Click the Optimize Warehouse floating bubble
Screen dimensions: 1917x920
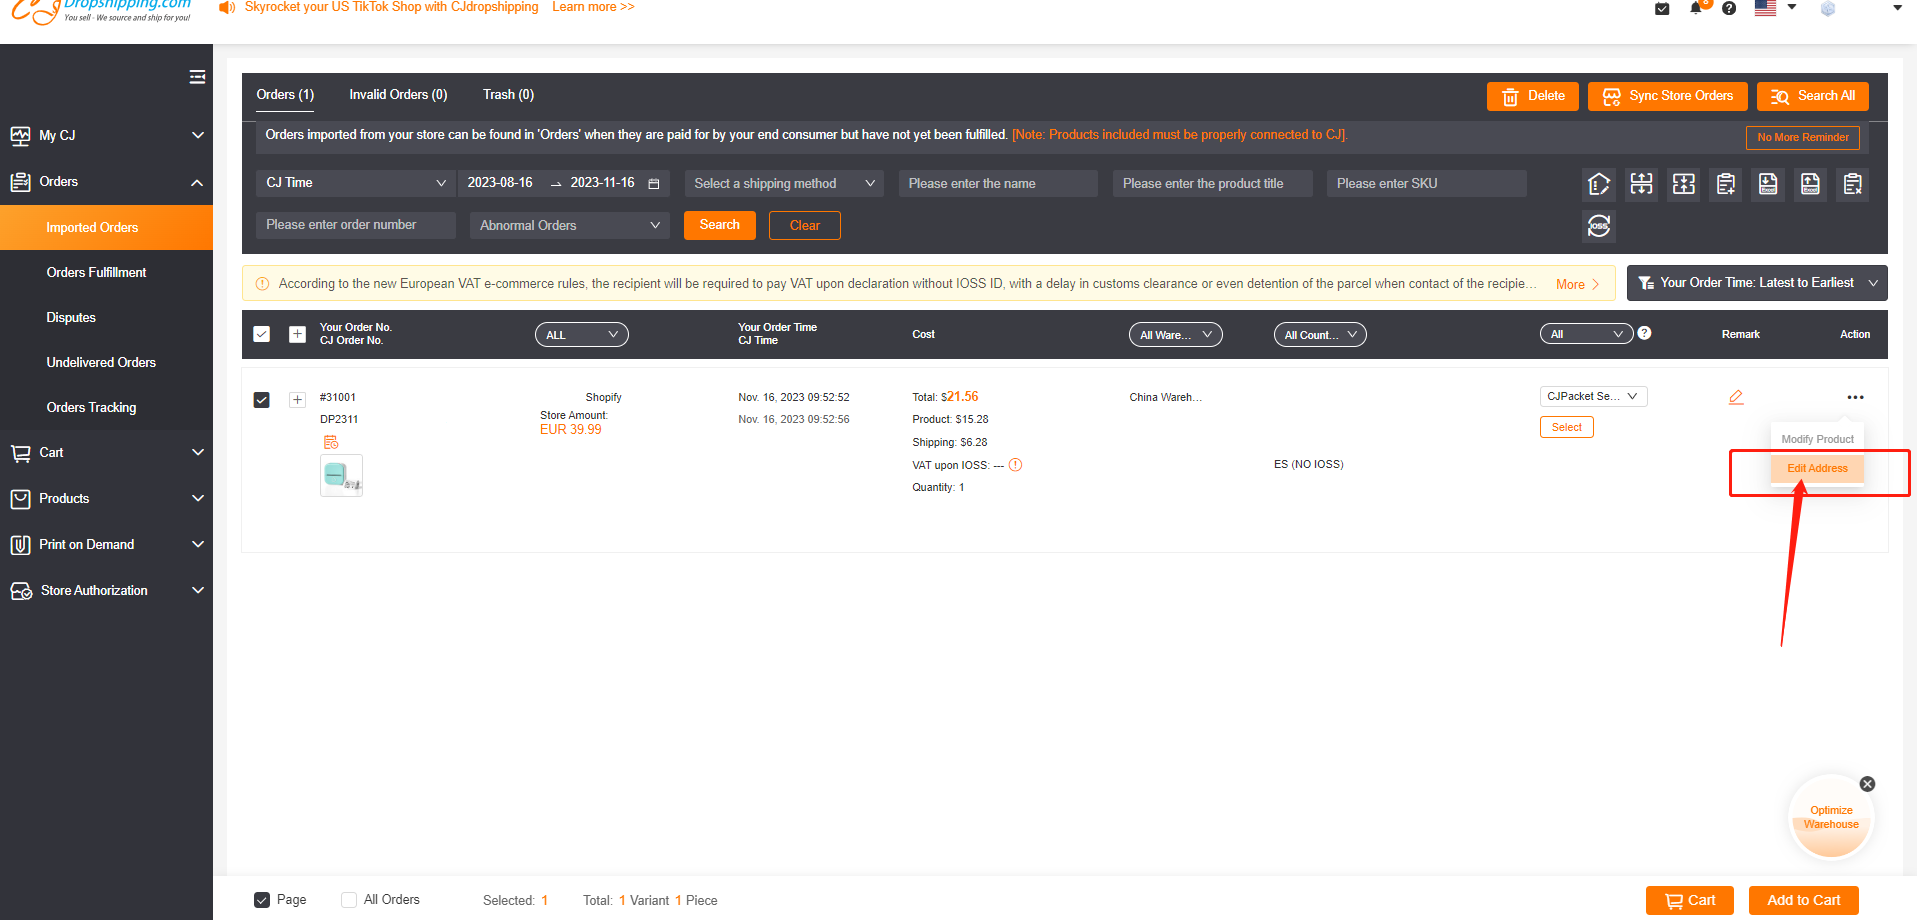click(x=1830, y=817)
